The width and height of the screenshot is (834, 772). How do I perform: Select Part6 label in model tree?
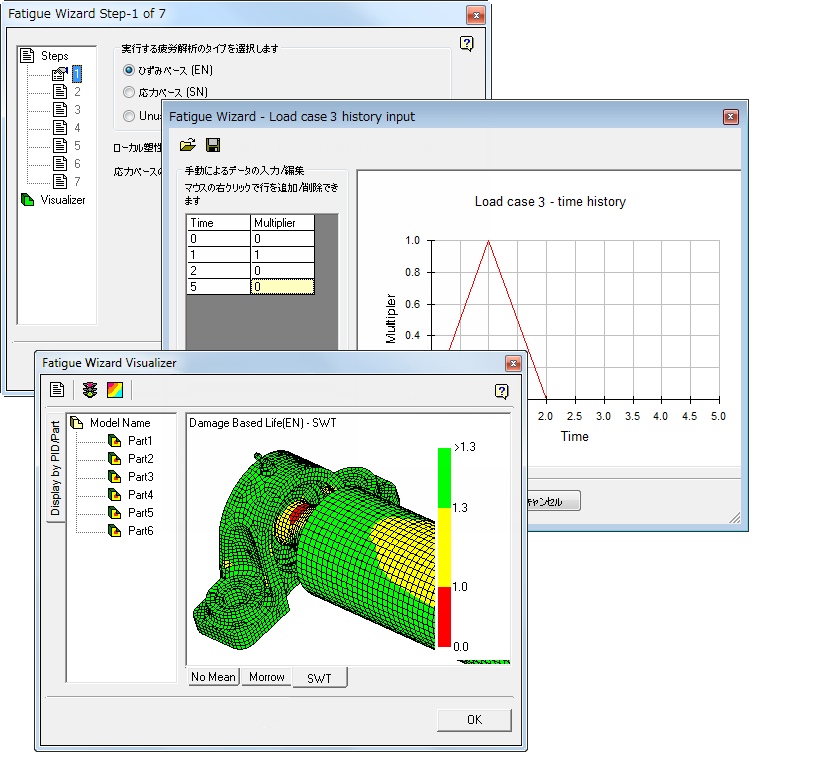pyautogui.click(x=140, y=530)
